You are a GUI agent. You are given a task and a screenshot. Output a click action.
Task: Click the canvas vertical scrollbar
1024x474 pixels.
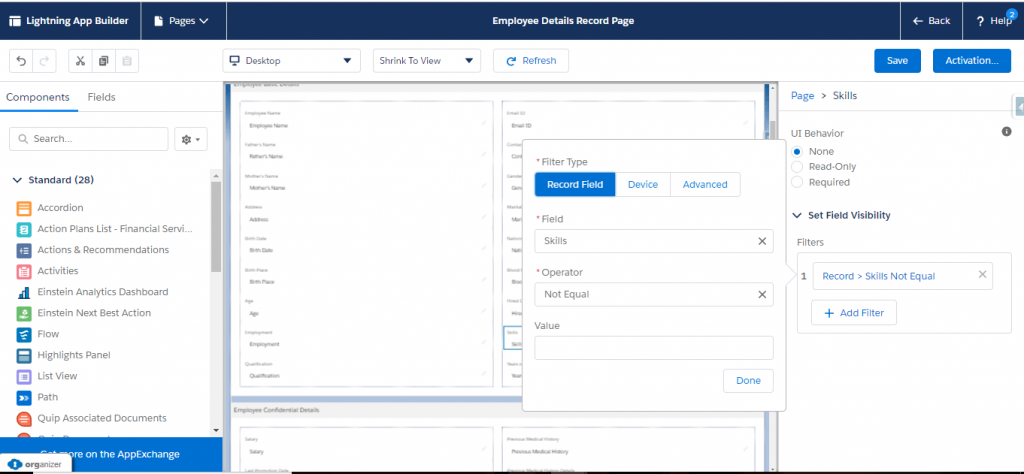(771, 129)
